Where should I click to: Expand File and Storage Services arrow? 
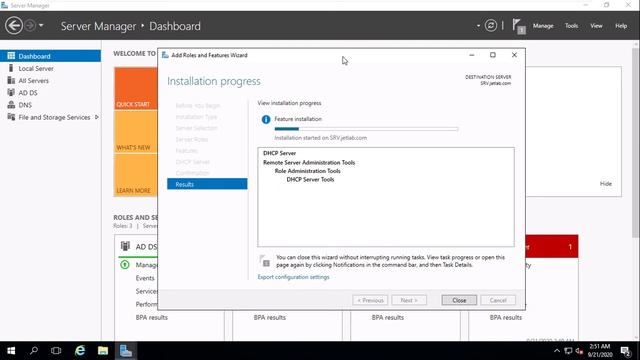97,117
